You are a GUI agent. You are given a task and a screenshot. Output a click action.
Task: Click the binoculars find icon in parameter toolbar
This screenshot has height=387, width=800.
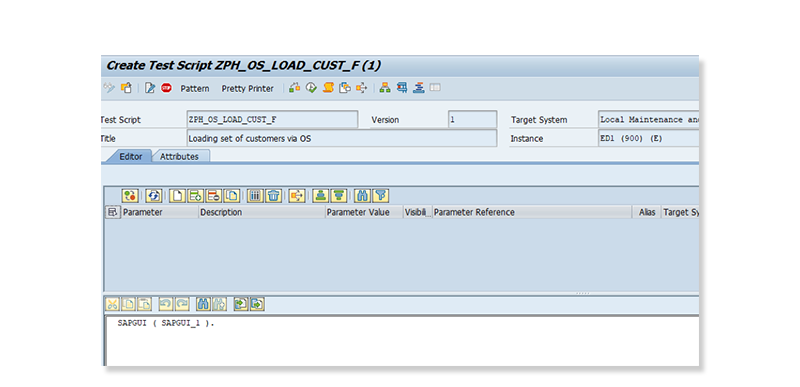click(x=362, y=195)
